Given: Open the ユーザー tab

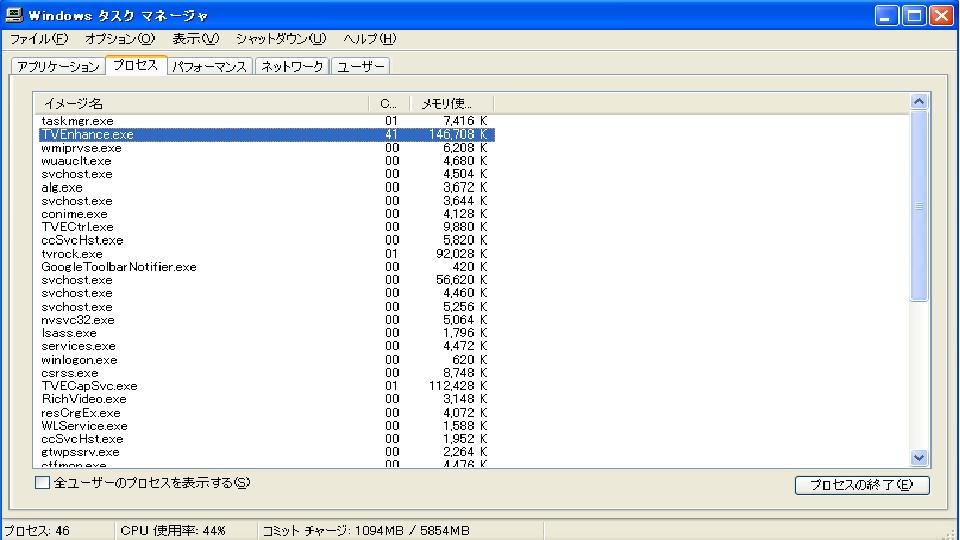Looking at the screenshot, I should [361, 66].
